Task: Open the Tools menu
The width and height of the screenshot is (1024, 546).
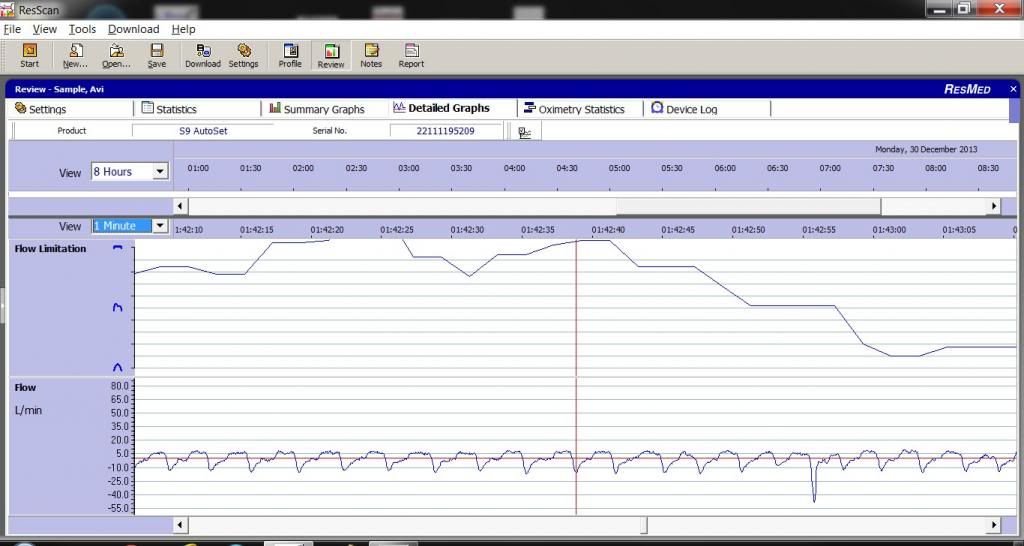Action: coord(82,29)
